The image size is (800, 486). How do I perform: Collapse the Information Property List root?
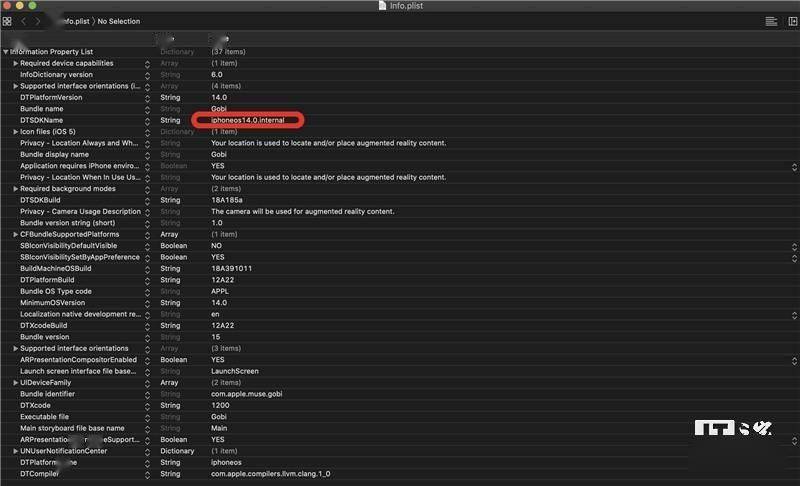[5, 52]
